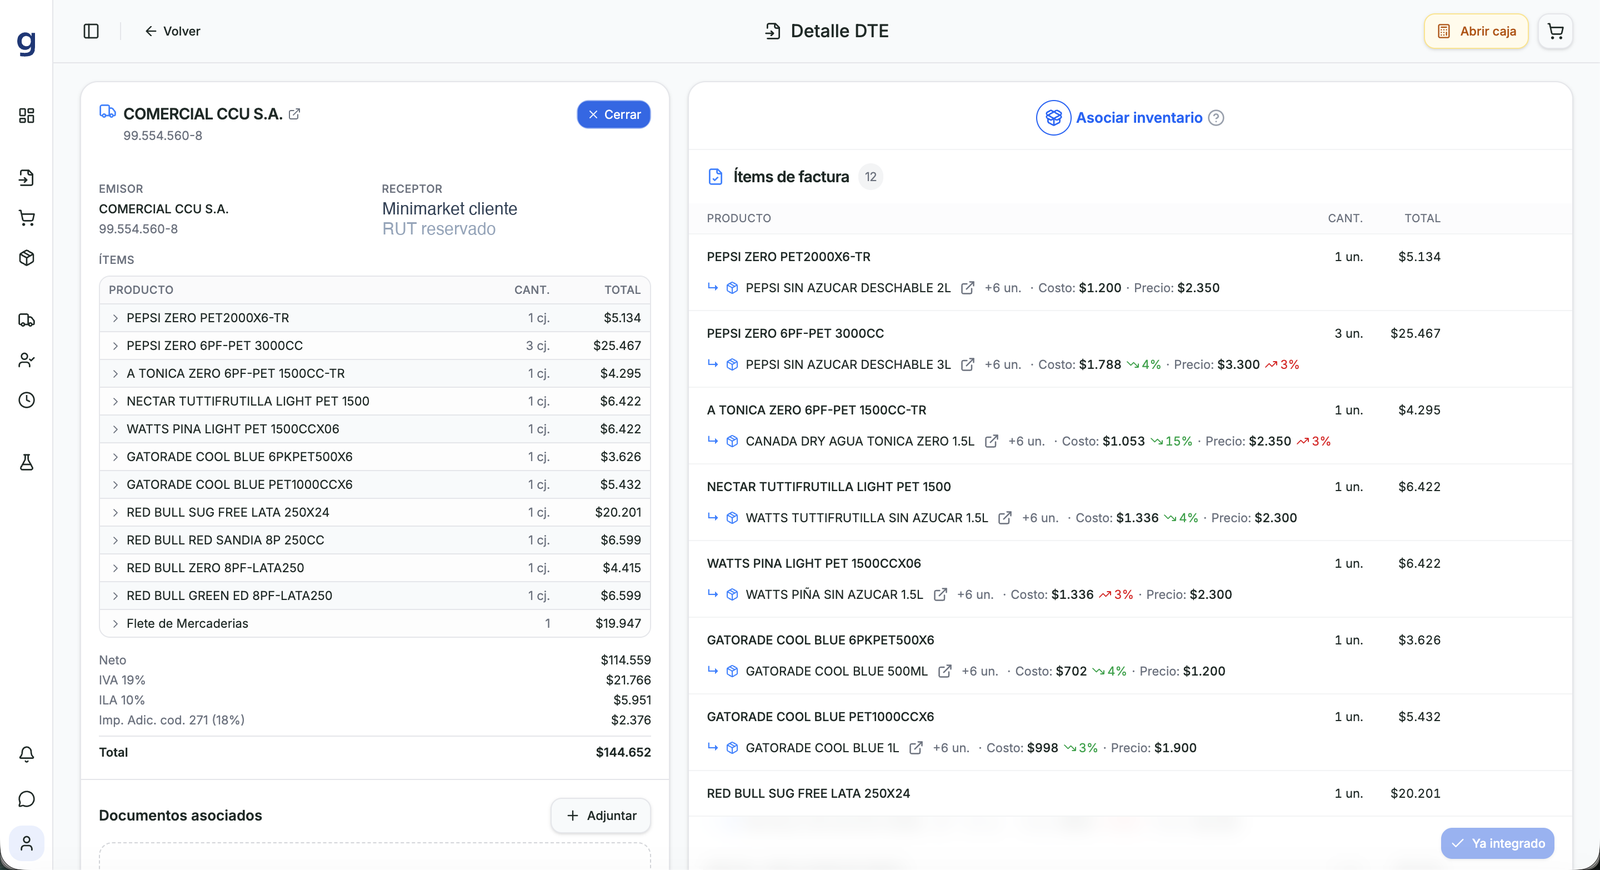The height and width of the screenshot is (870, 1600).
Task: Open the document import icon in sidebar
Action: [27, 178]
